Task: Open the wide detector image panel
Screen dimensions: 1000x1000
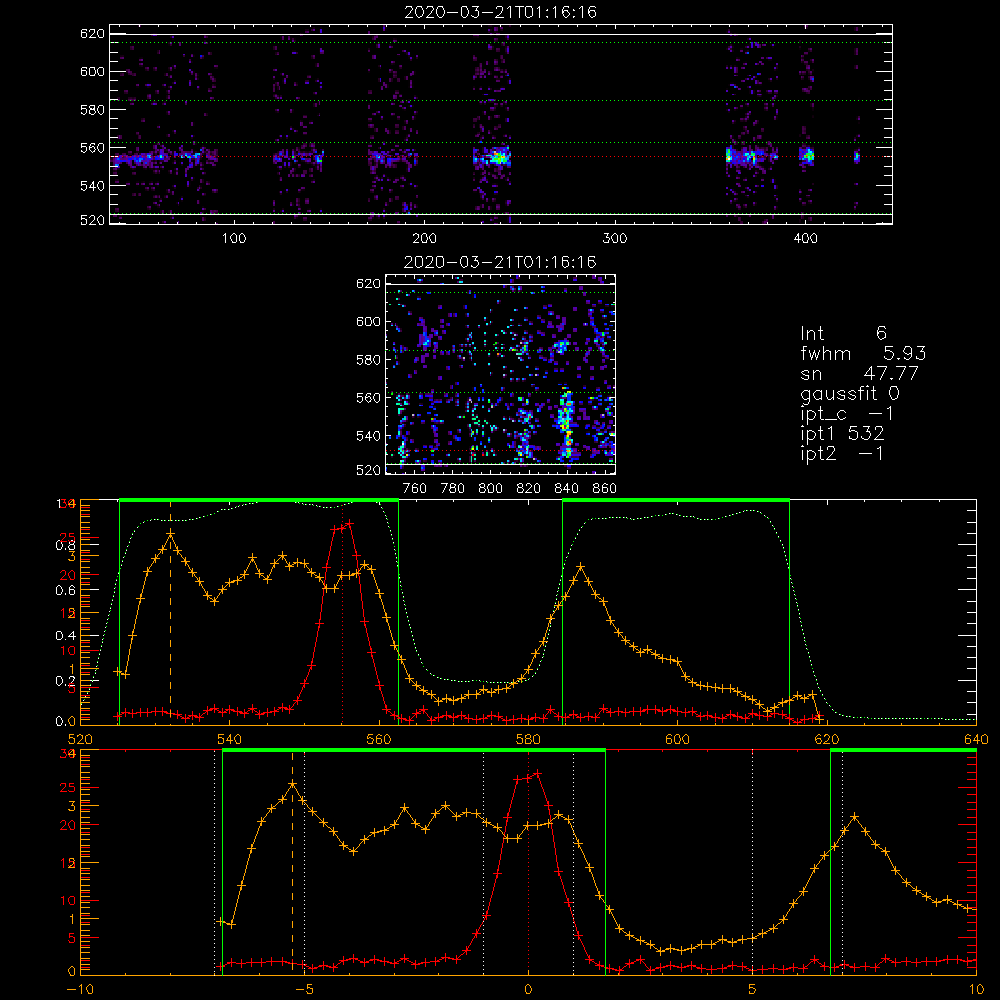Action: 501,124
